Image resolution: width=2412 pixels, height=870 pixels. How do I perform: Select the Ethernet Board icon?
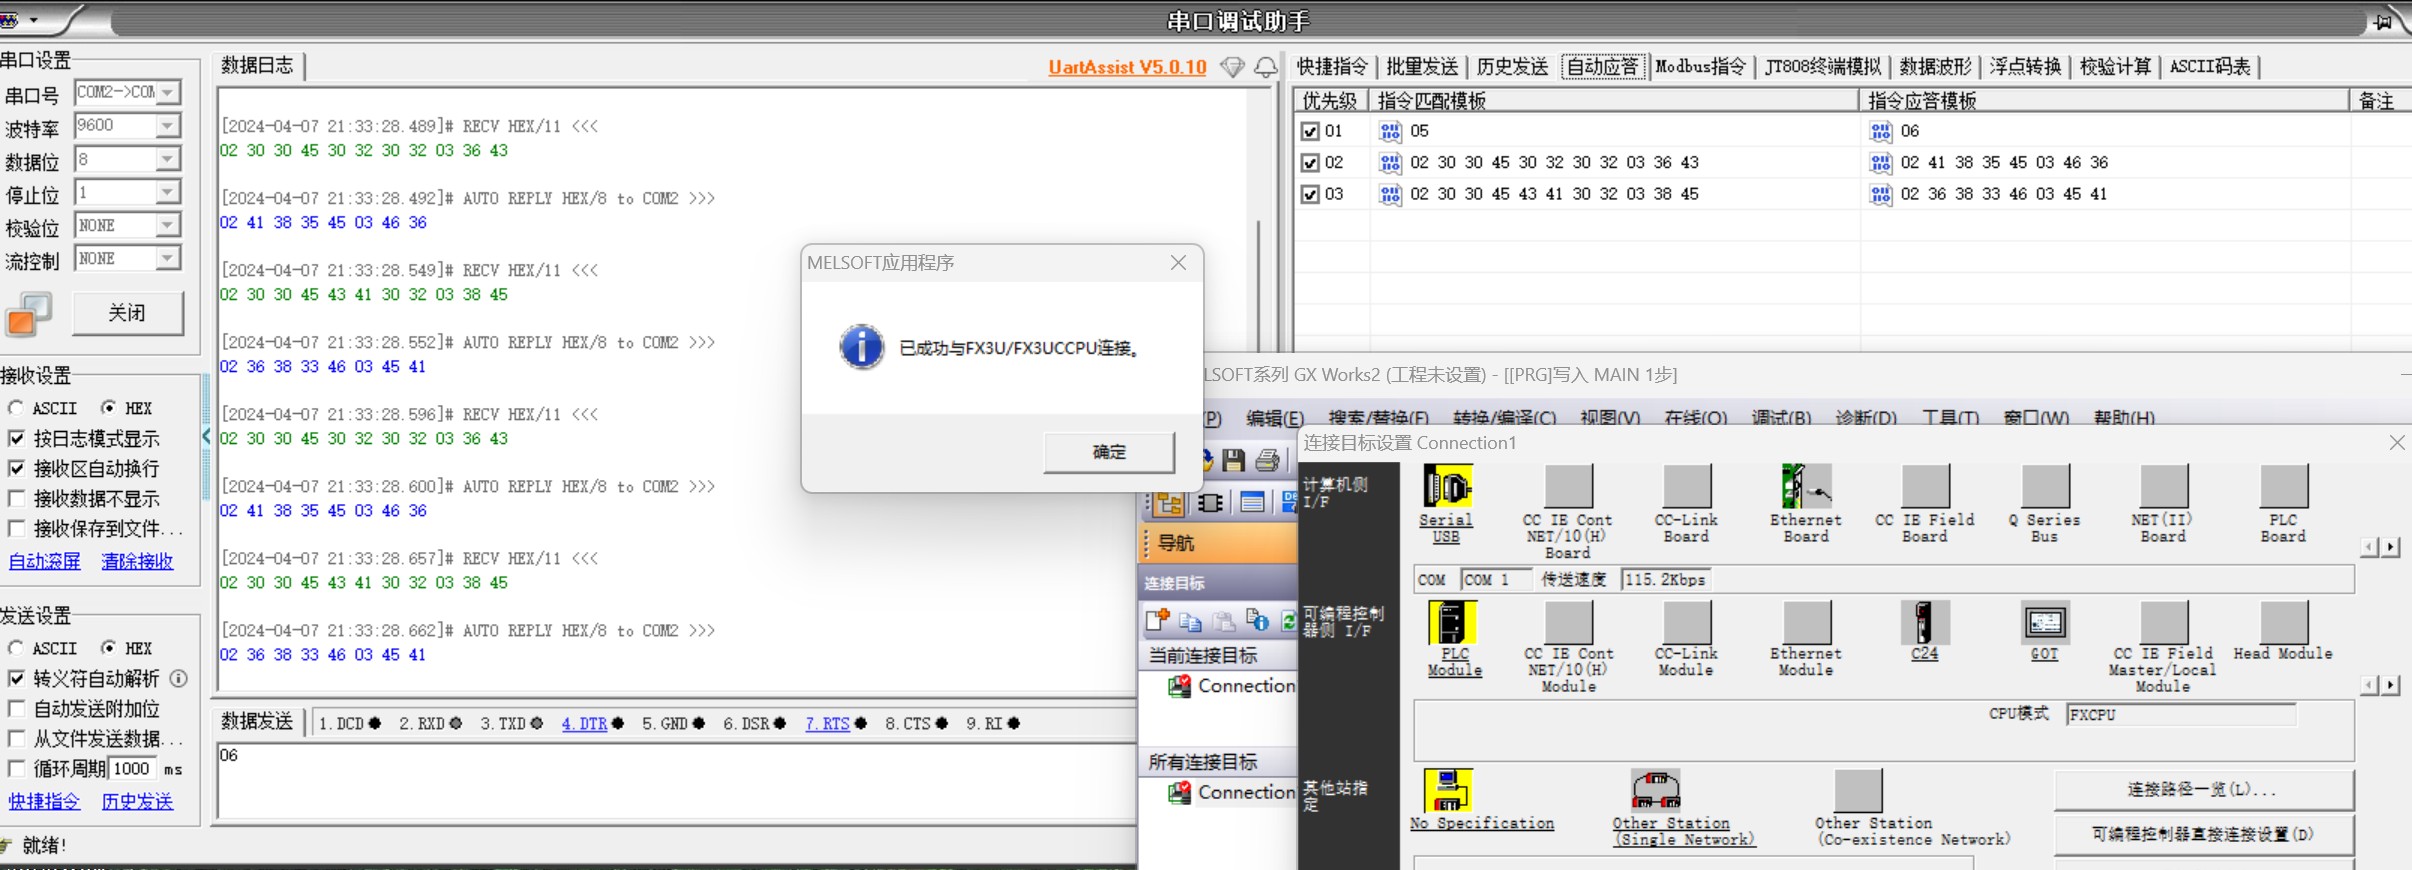tap(1806, 487)
